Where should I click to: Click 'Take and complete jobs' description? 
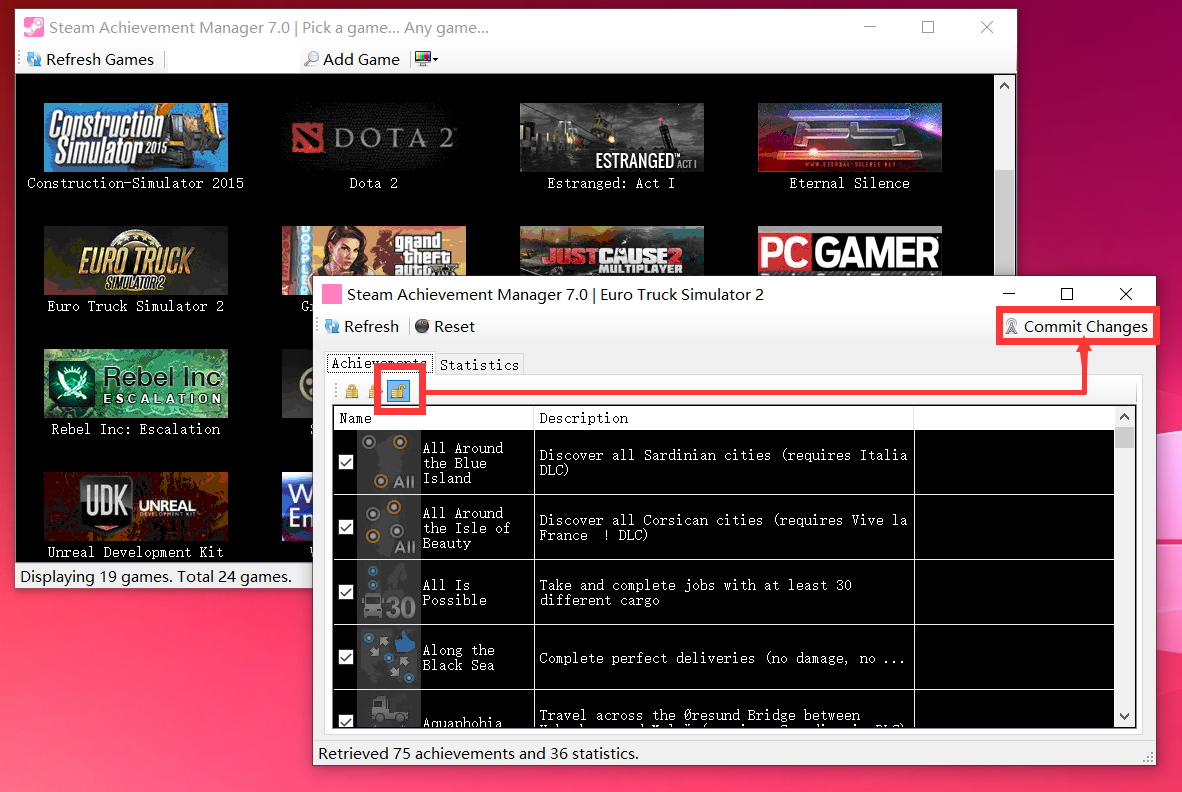pos(695,592)
